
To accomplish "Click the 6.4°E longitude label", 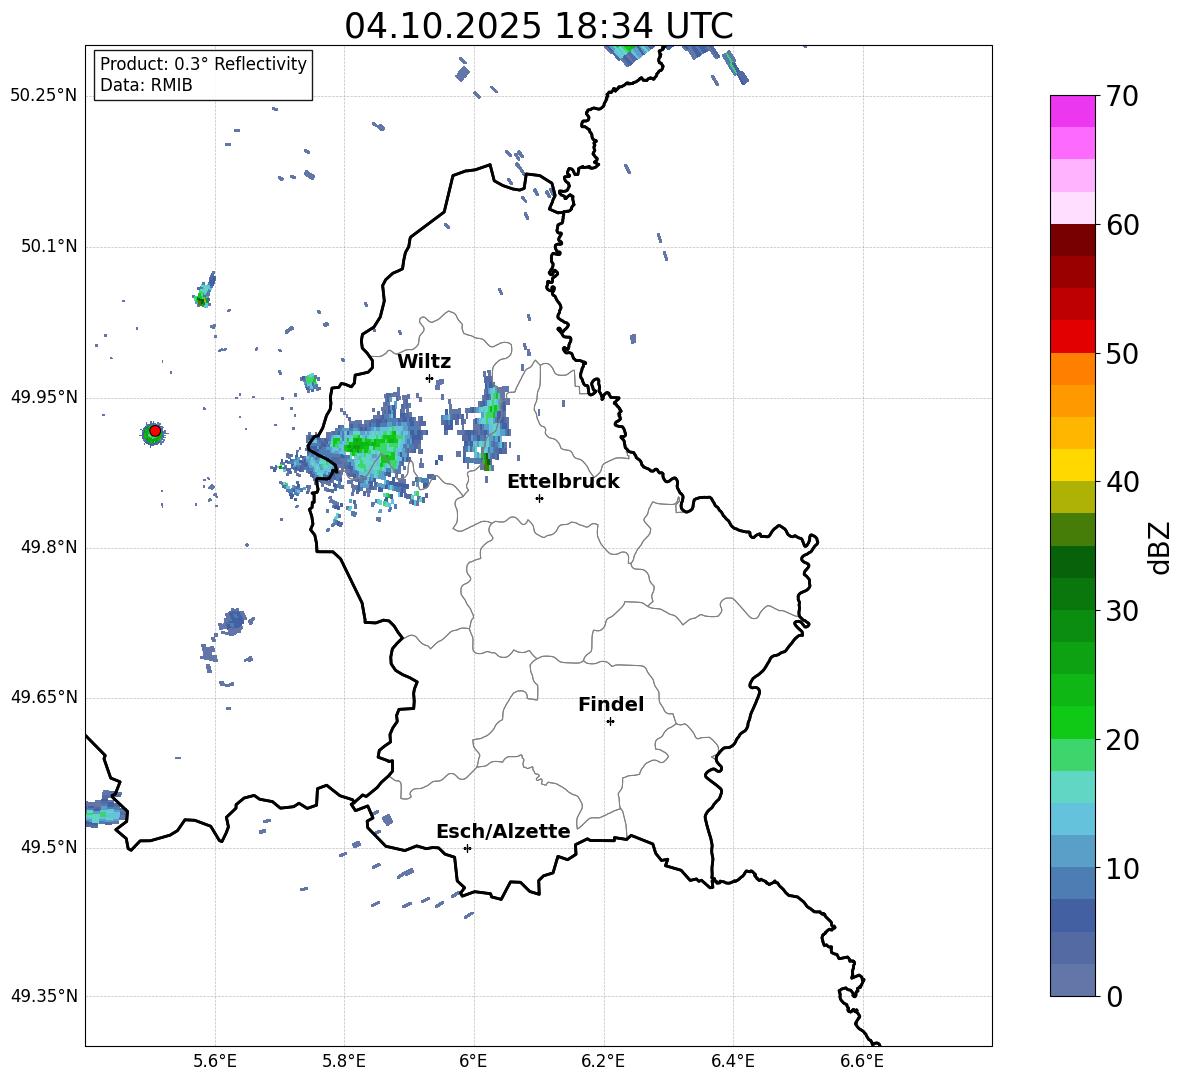I will (x=732, y=1061).
